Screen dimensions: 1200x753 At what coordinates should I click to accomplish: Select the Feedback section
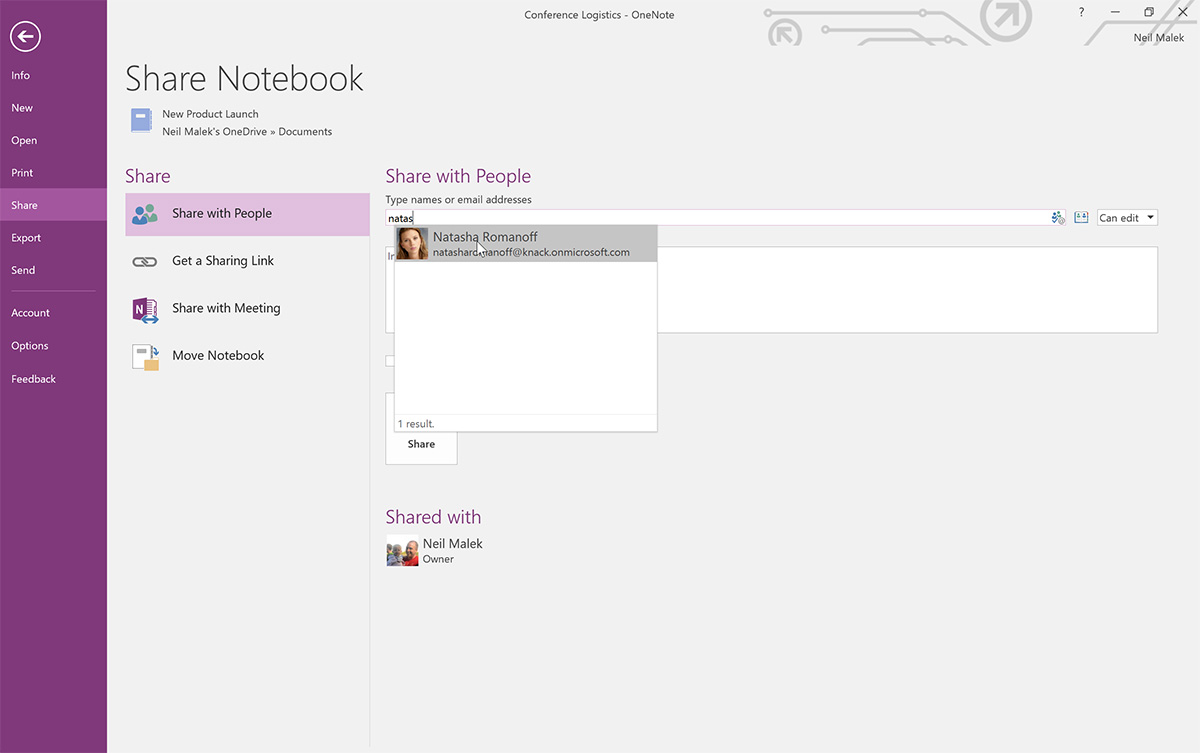point(33,378)
